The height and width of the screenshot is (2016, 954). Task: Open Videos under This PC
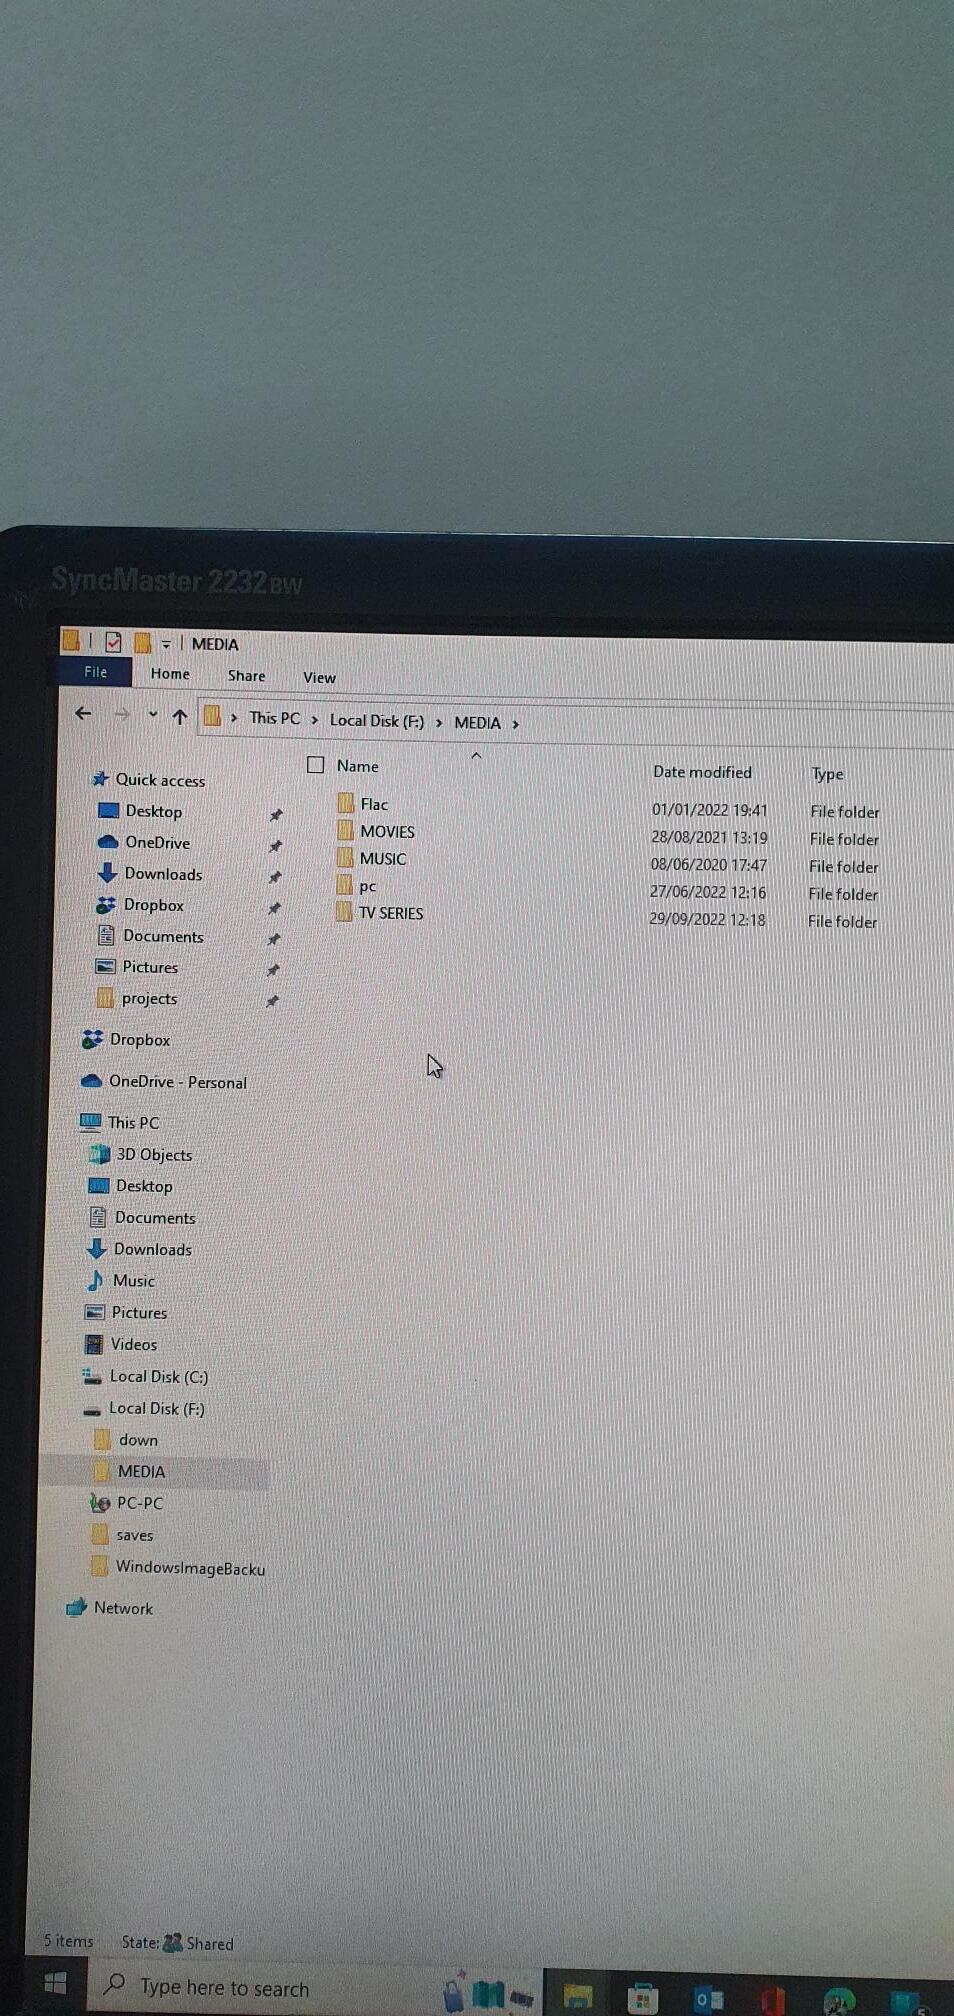click(x=134, y=1345)
